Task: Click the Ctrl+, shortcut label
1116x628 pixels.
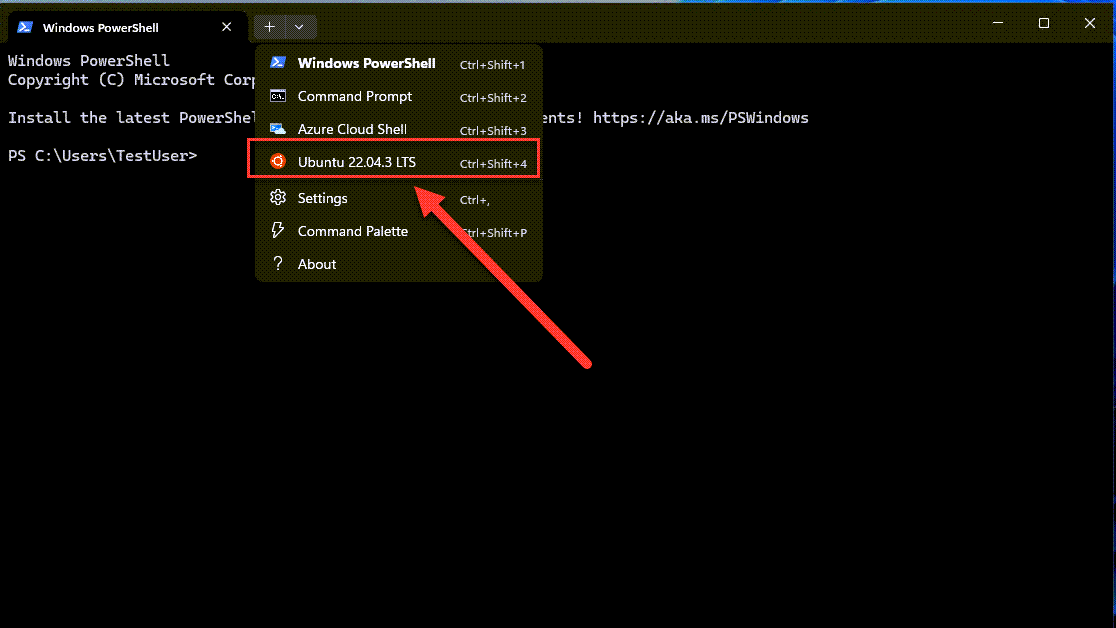Action: click(x=475, y=200)
